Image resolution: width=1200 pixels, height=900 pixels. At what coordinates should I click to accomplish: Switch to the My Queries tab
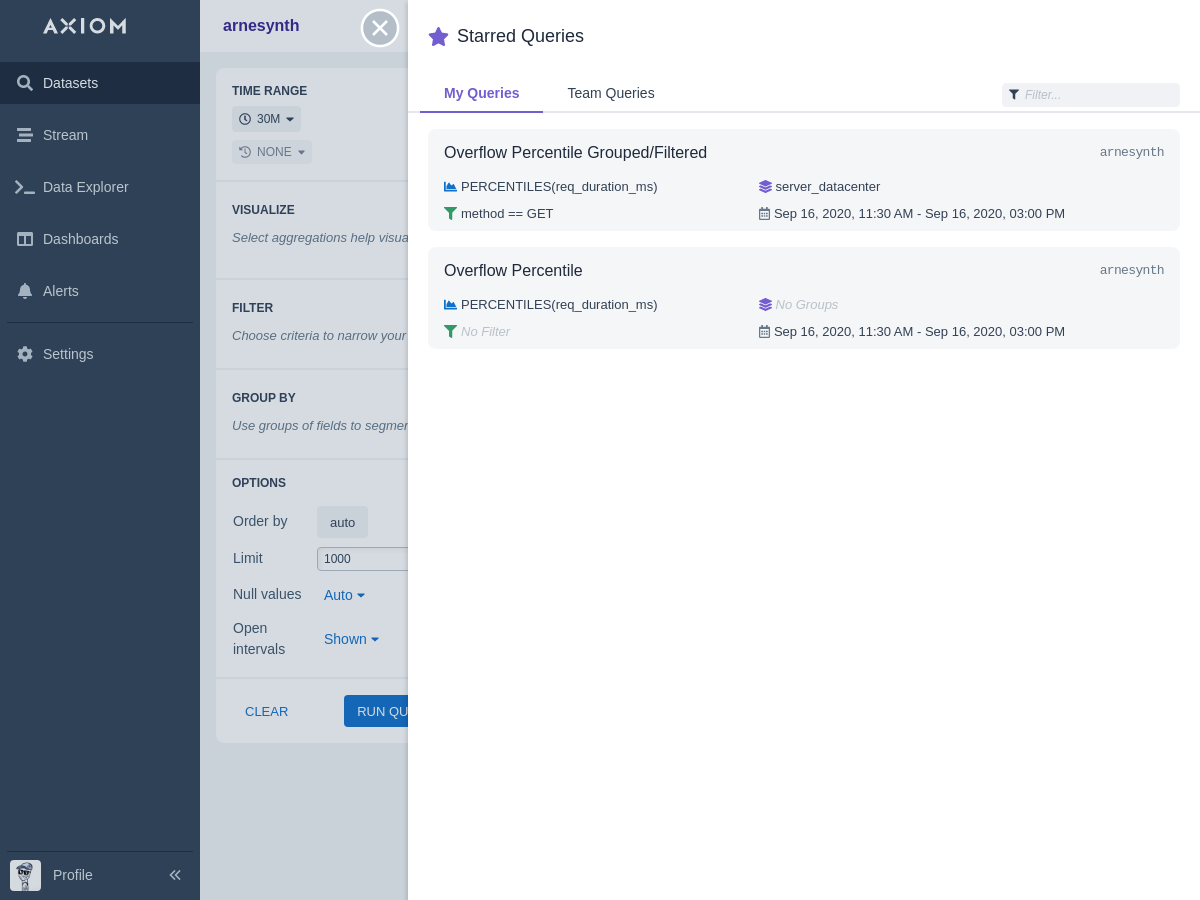tap(481, 93)
